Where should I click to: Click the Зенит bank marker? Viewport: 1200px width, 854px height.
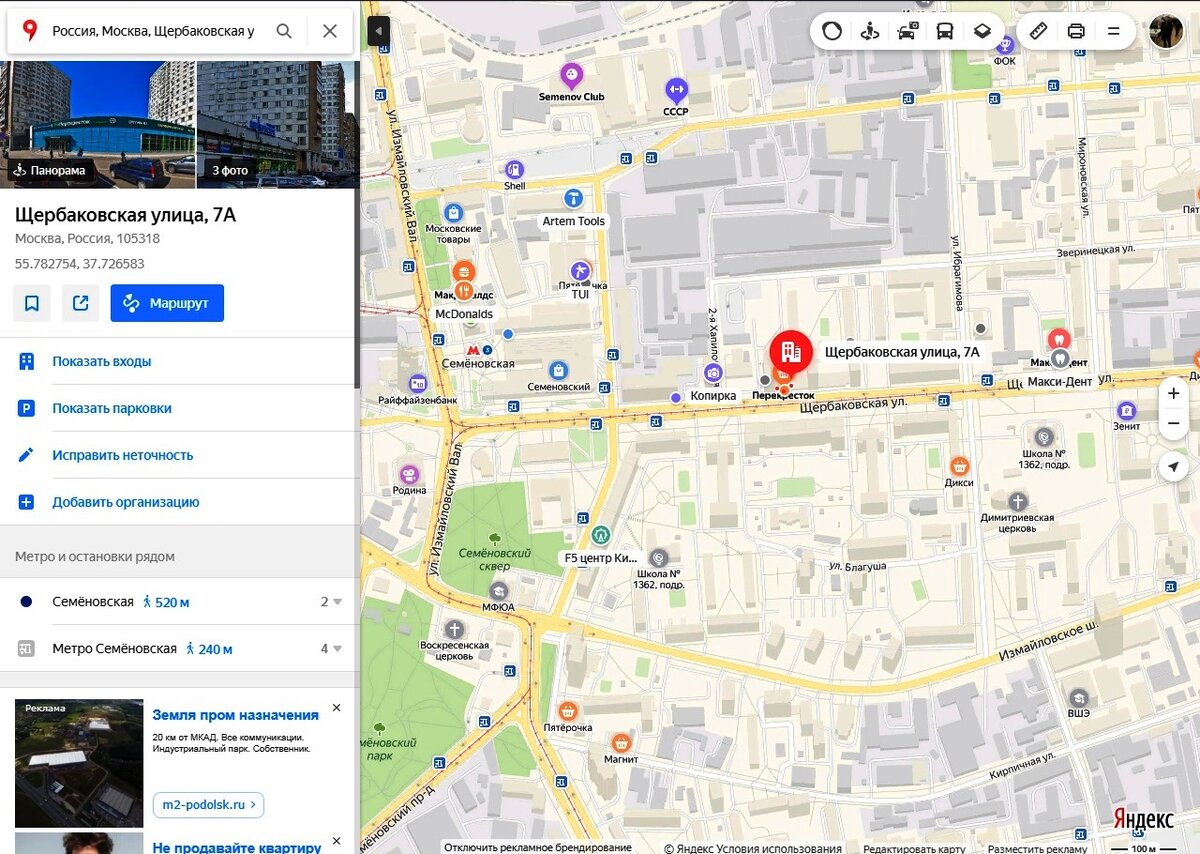click(x=1126, y=410)
